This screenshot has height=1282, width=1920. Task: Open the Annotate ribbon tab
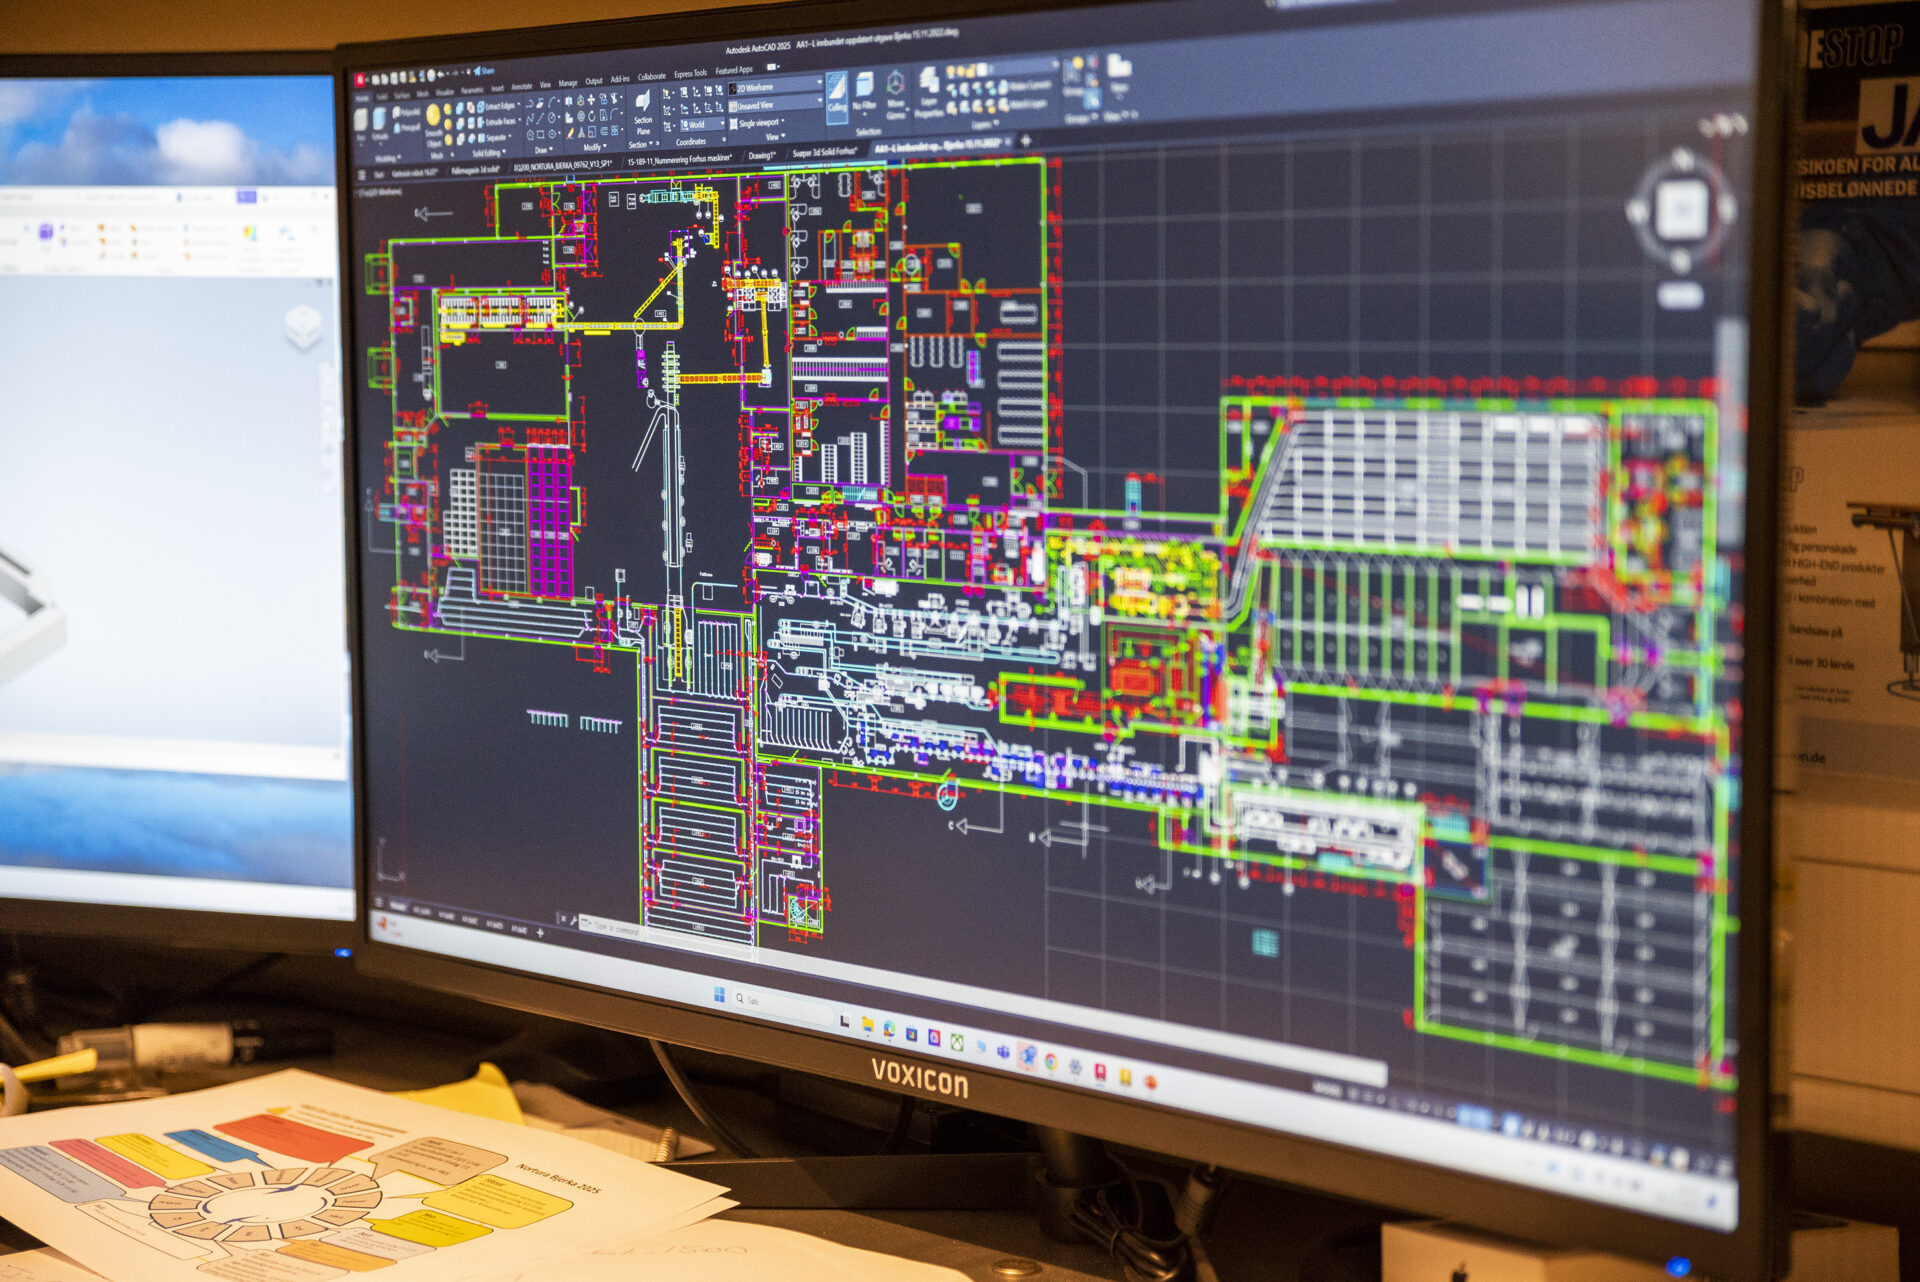coord(522,87)
